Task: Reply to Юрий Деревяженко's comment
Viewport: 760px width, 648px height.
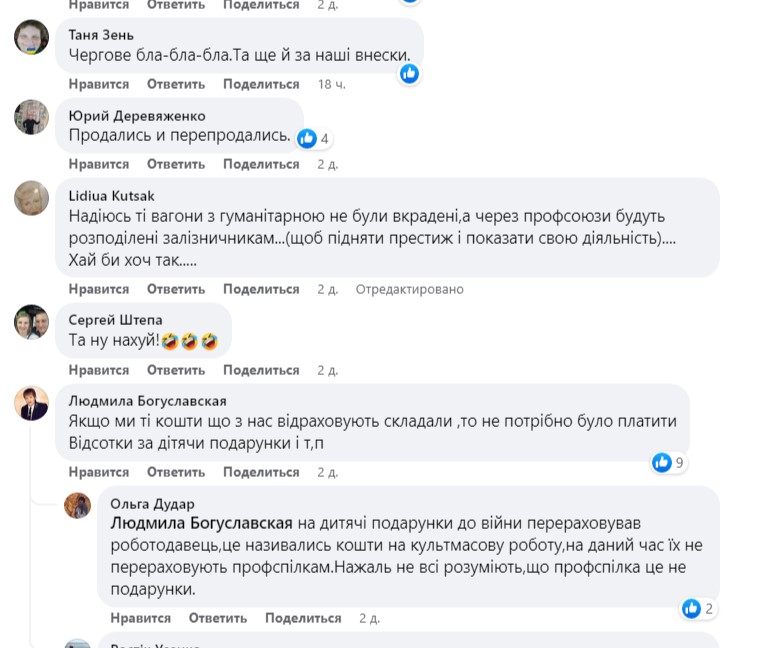Action: click(x=176, y=164)
